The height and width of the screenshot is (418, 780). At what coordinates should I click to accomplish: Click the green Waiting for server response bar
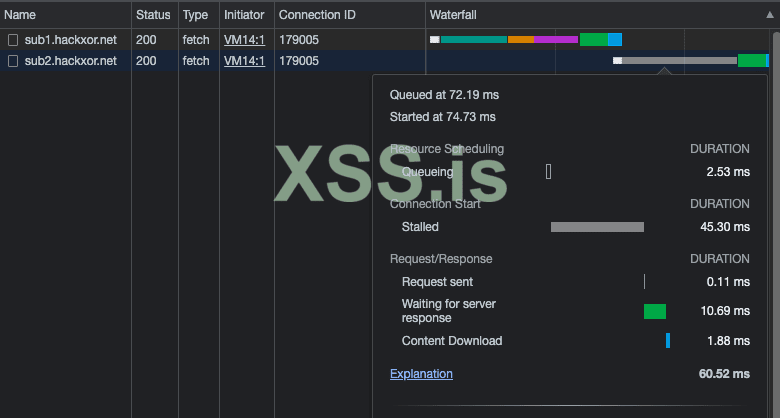(655, 312)
